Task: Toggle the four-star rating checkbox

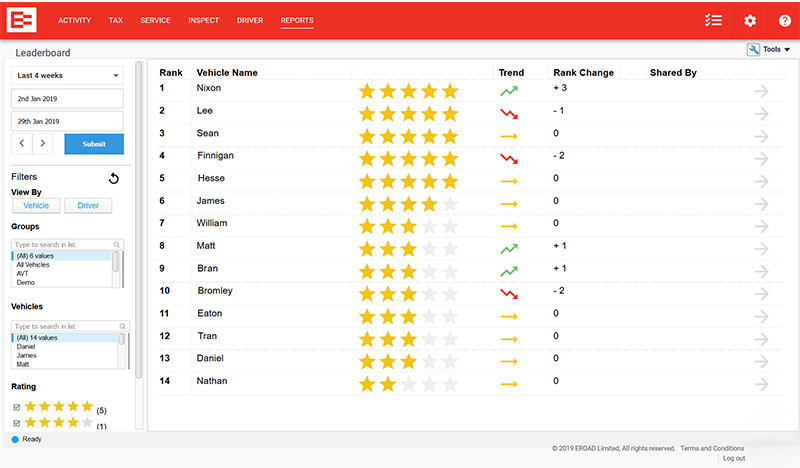Action: point(16,423)
